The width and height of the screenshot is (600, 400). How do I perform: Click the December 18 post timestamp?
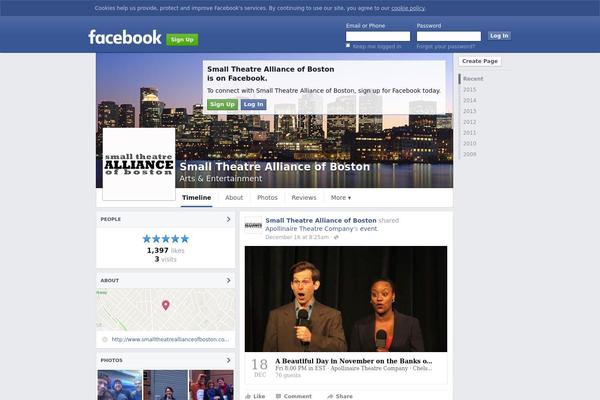[x=297, y=237]
